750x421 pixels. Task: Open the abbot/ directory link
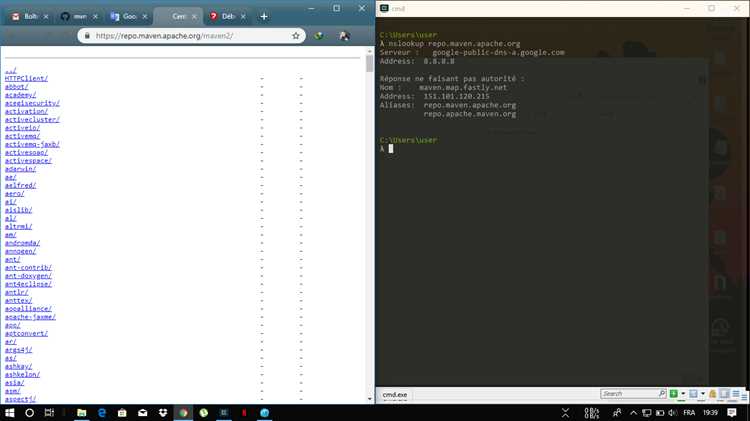[x=16, y=87]
